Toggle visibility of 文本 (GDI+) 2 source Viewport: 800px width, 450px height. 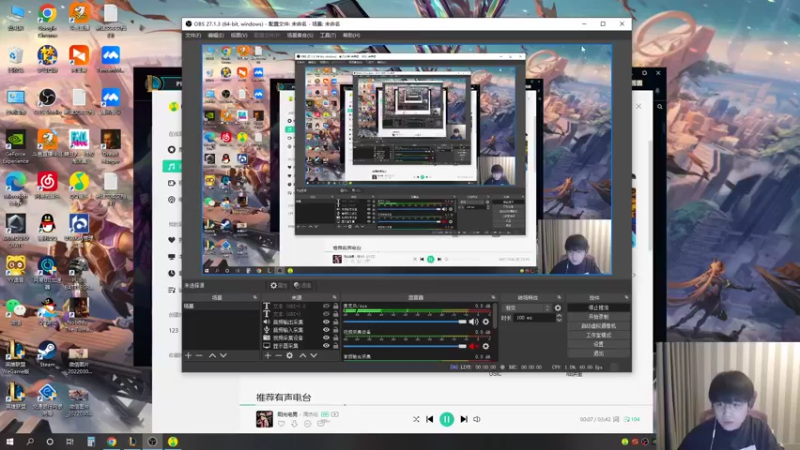[326, 306]
